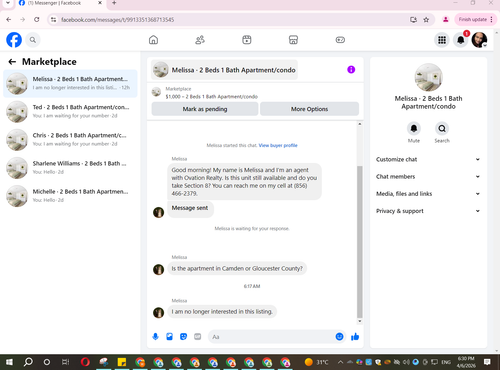
Task: Expand the Chat members section
Action: tap(428, 177)
